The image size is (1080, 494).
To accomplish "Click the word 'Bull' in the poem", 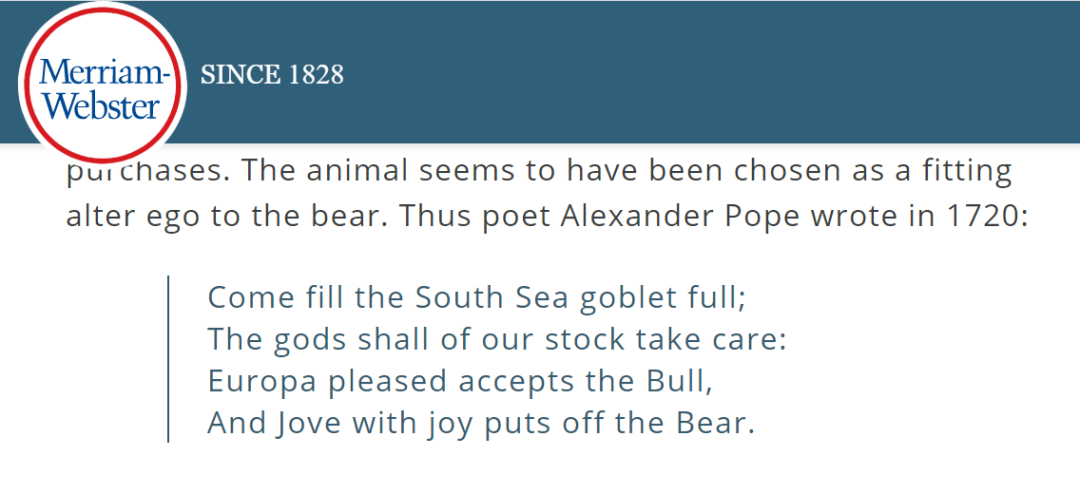I will pyautogui.click(x=685, y=381).
